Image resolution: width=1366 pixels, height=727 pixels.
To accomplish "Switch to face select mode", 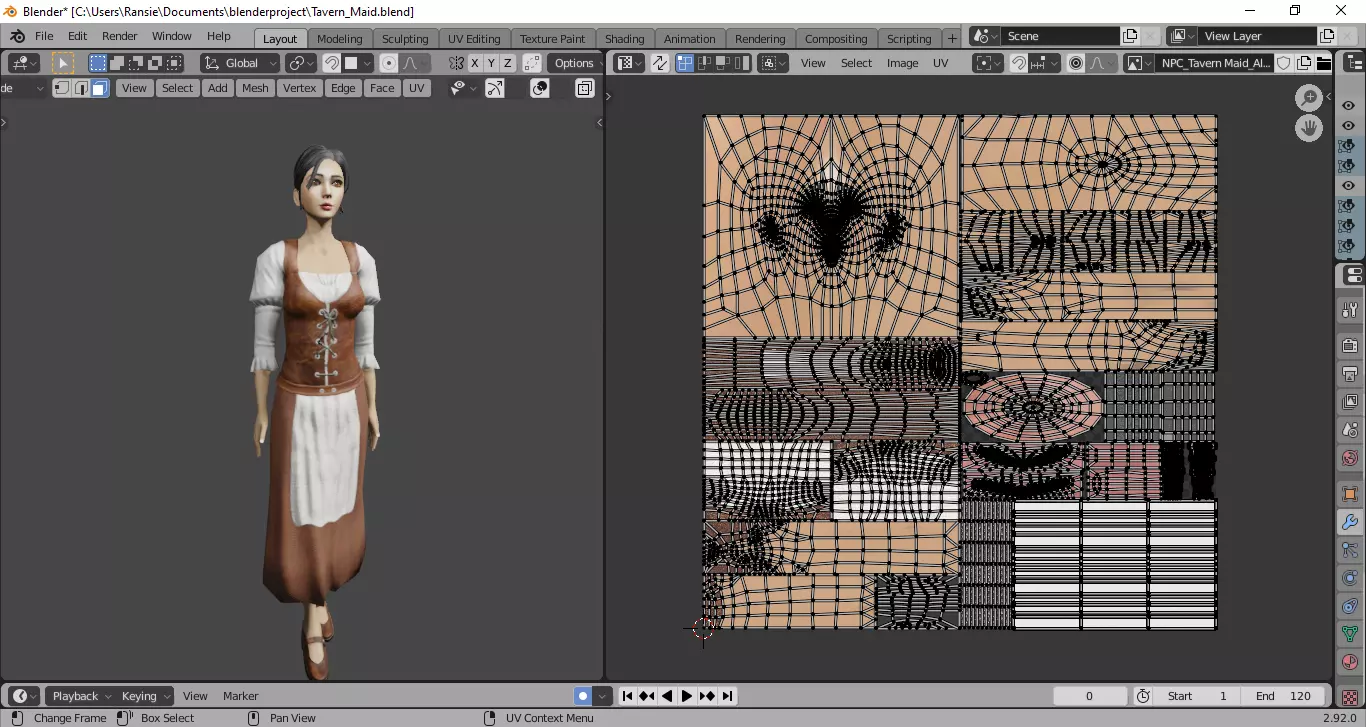I will pos(99,88).
